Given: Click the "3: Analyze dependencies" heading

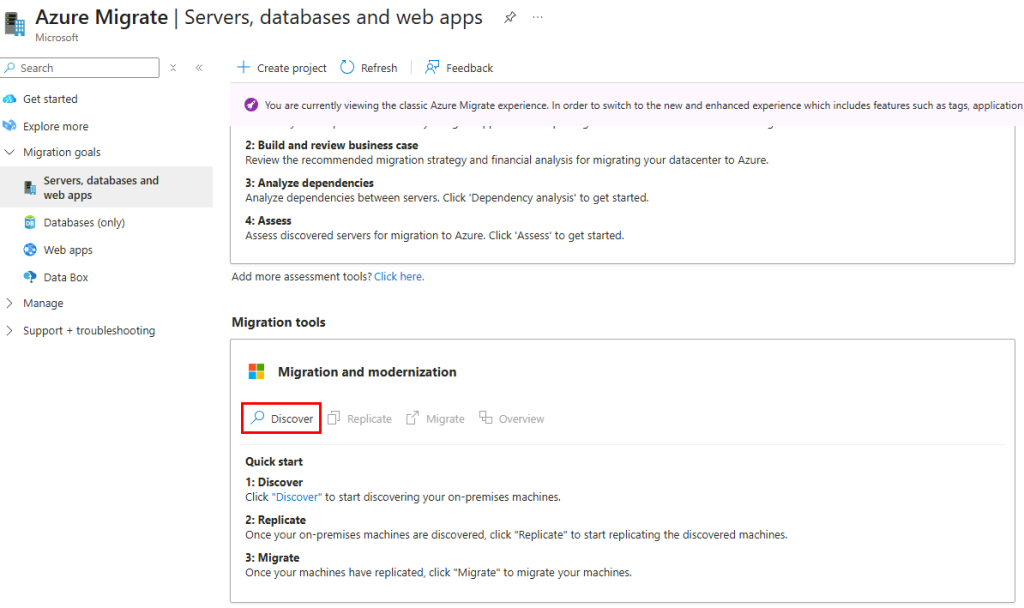Looking at the screenshot, I should (310, 183).
